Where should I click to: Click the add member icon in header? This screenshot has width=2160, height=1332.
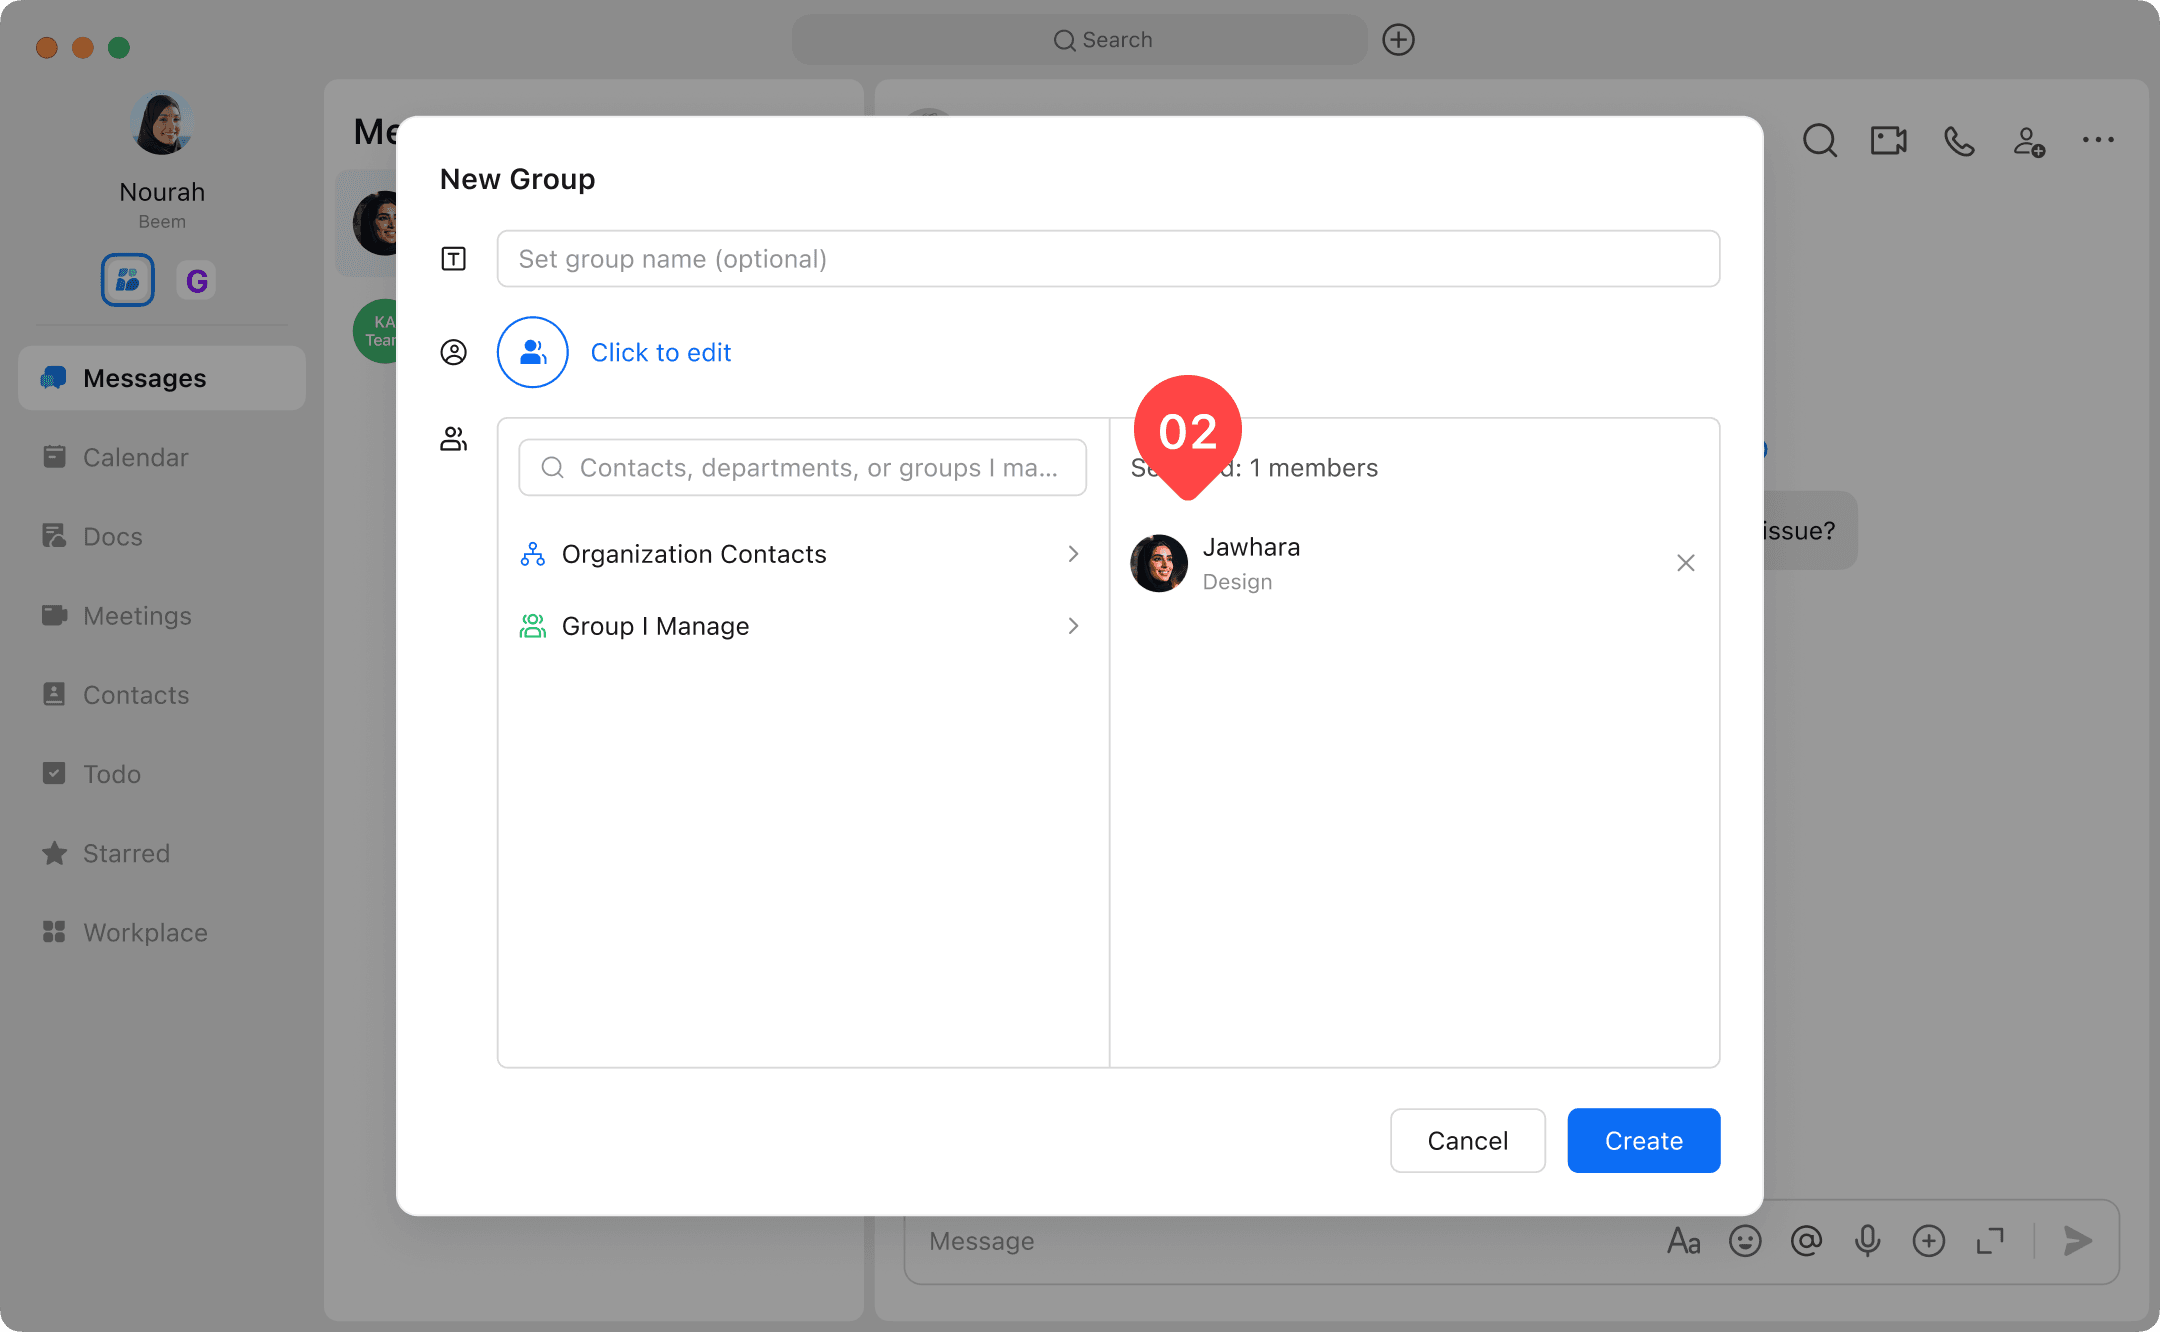[2028, 141]
